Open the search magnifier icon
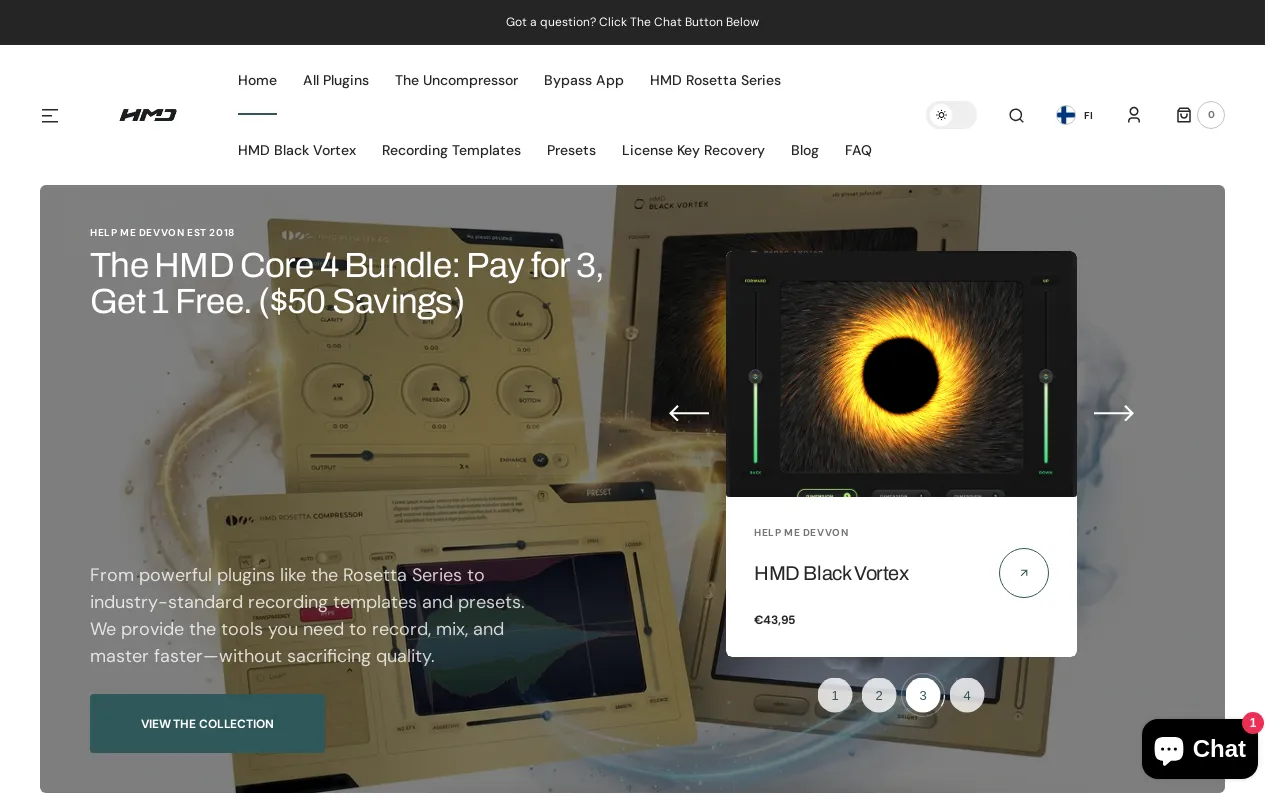The image size is (1280, 800). pos(1016,116)
